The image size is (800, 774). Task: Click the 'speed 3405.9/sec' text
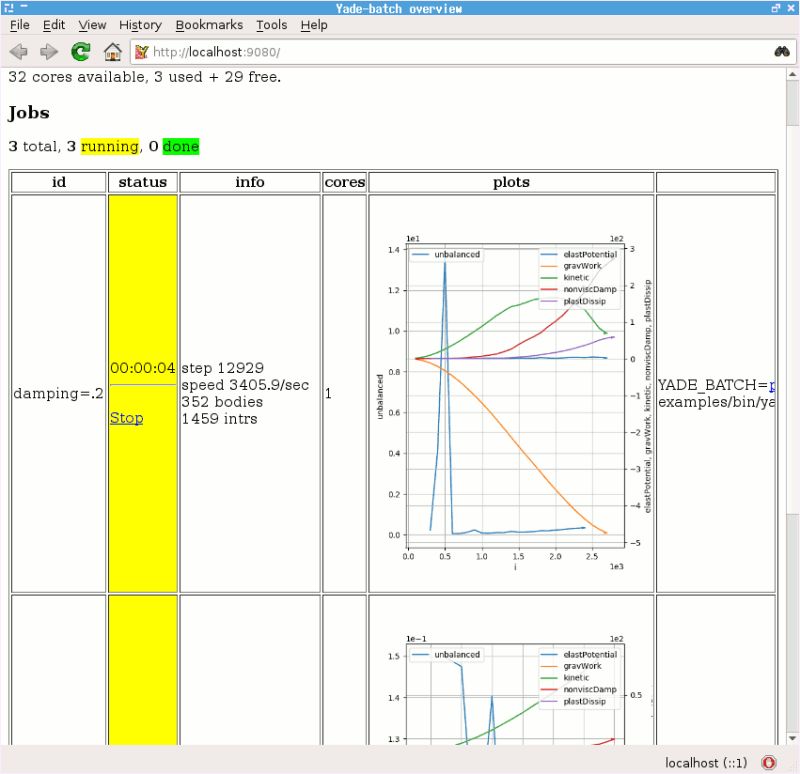pyautogui.click(x=245, y=385)
